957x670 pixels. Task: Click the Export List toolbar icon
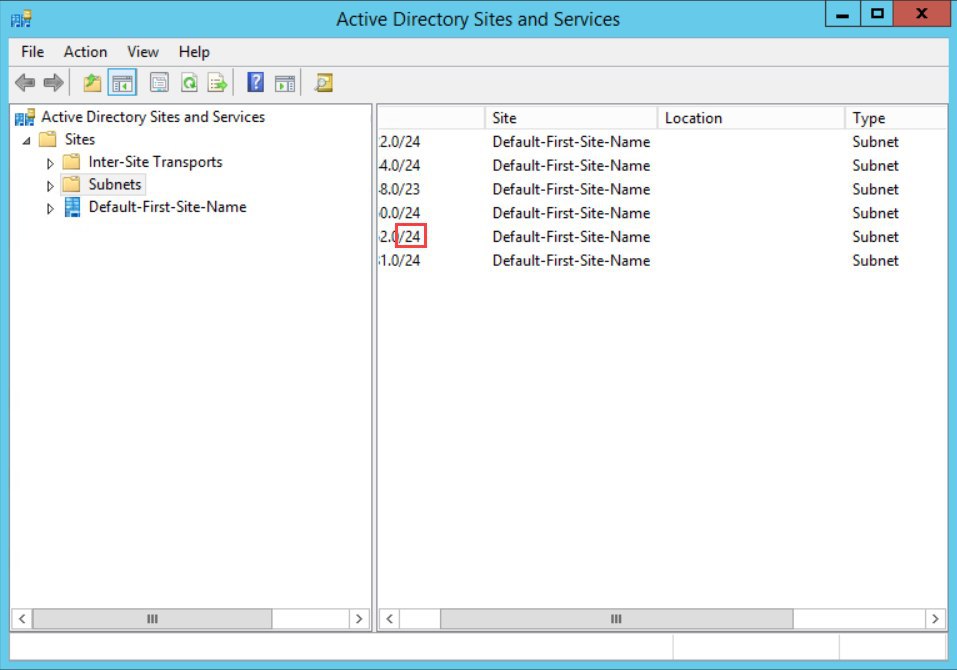[217, 82]
